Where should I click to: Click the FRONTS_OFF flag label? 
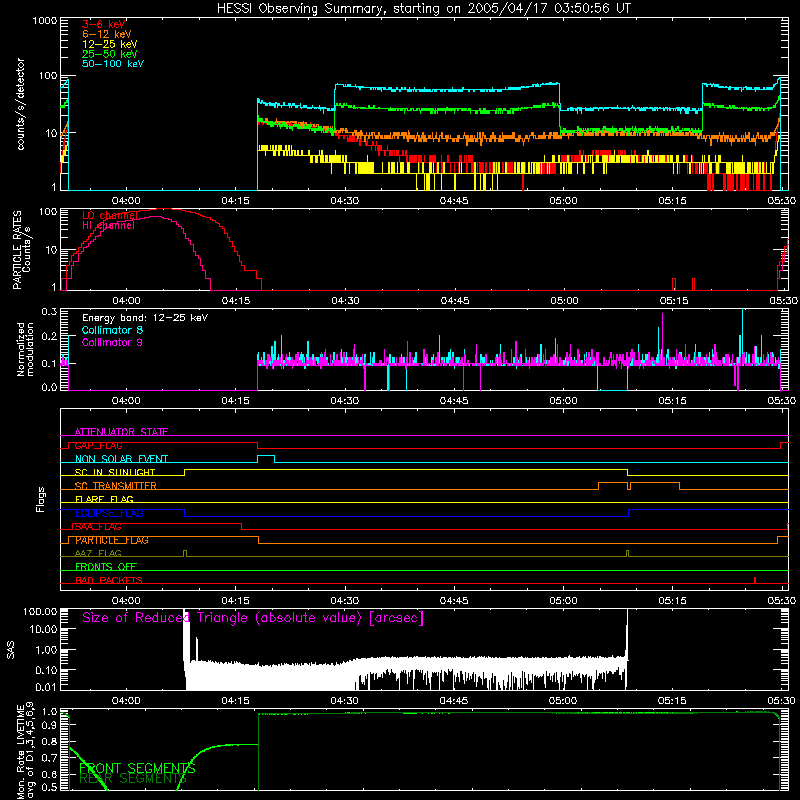coord(106,567)
